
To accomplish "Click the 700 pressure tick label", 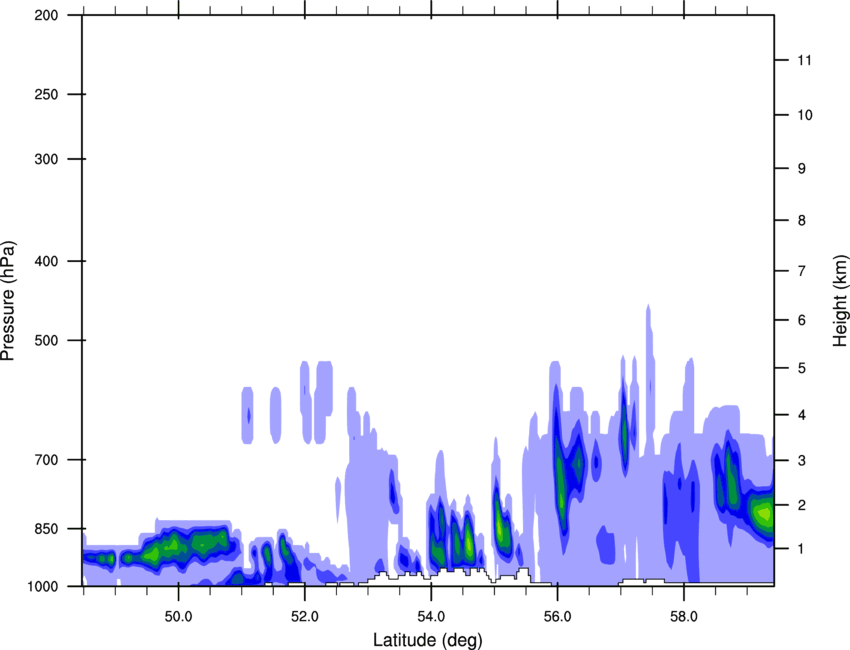I will click(46, 460).
